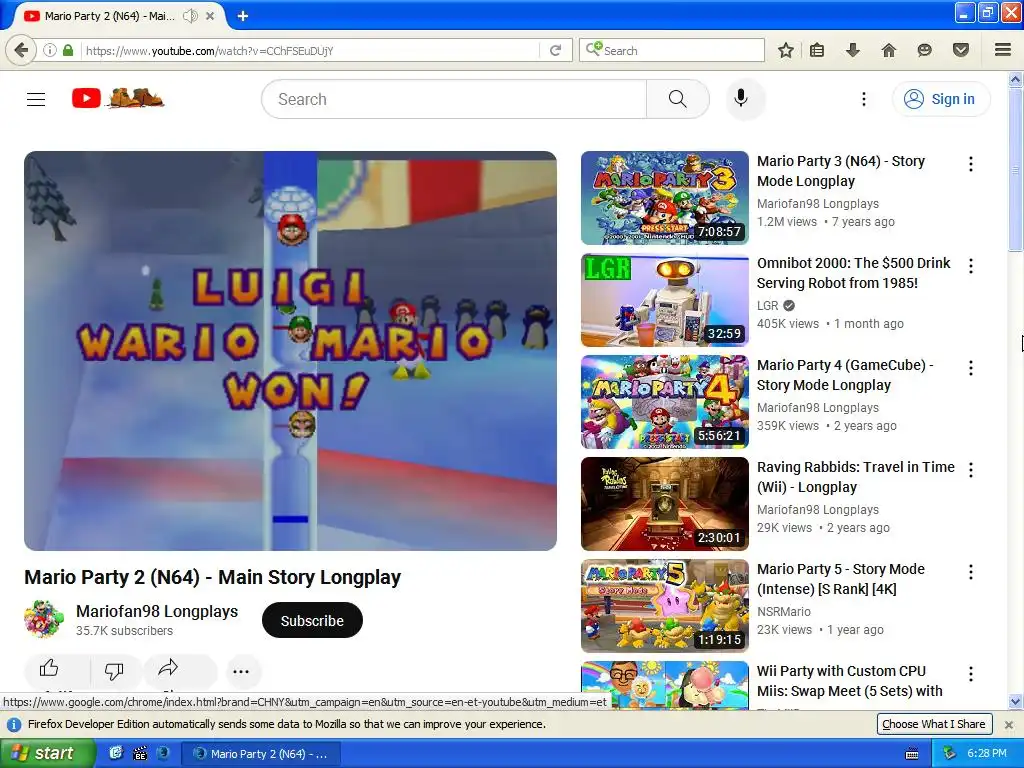Open the YouTube hamburger guide menu
Screen dimensions: 1024x768
(36, 99)
